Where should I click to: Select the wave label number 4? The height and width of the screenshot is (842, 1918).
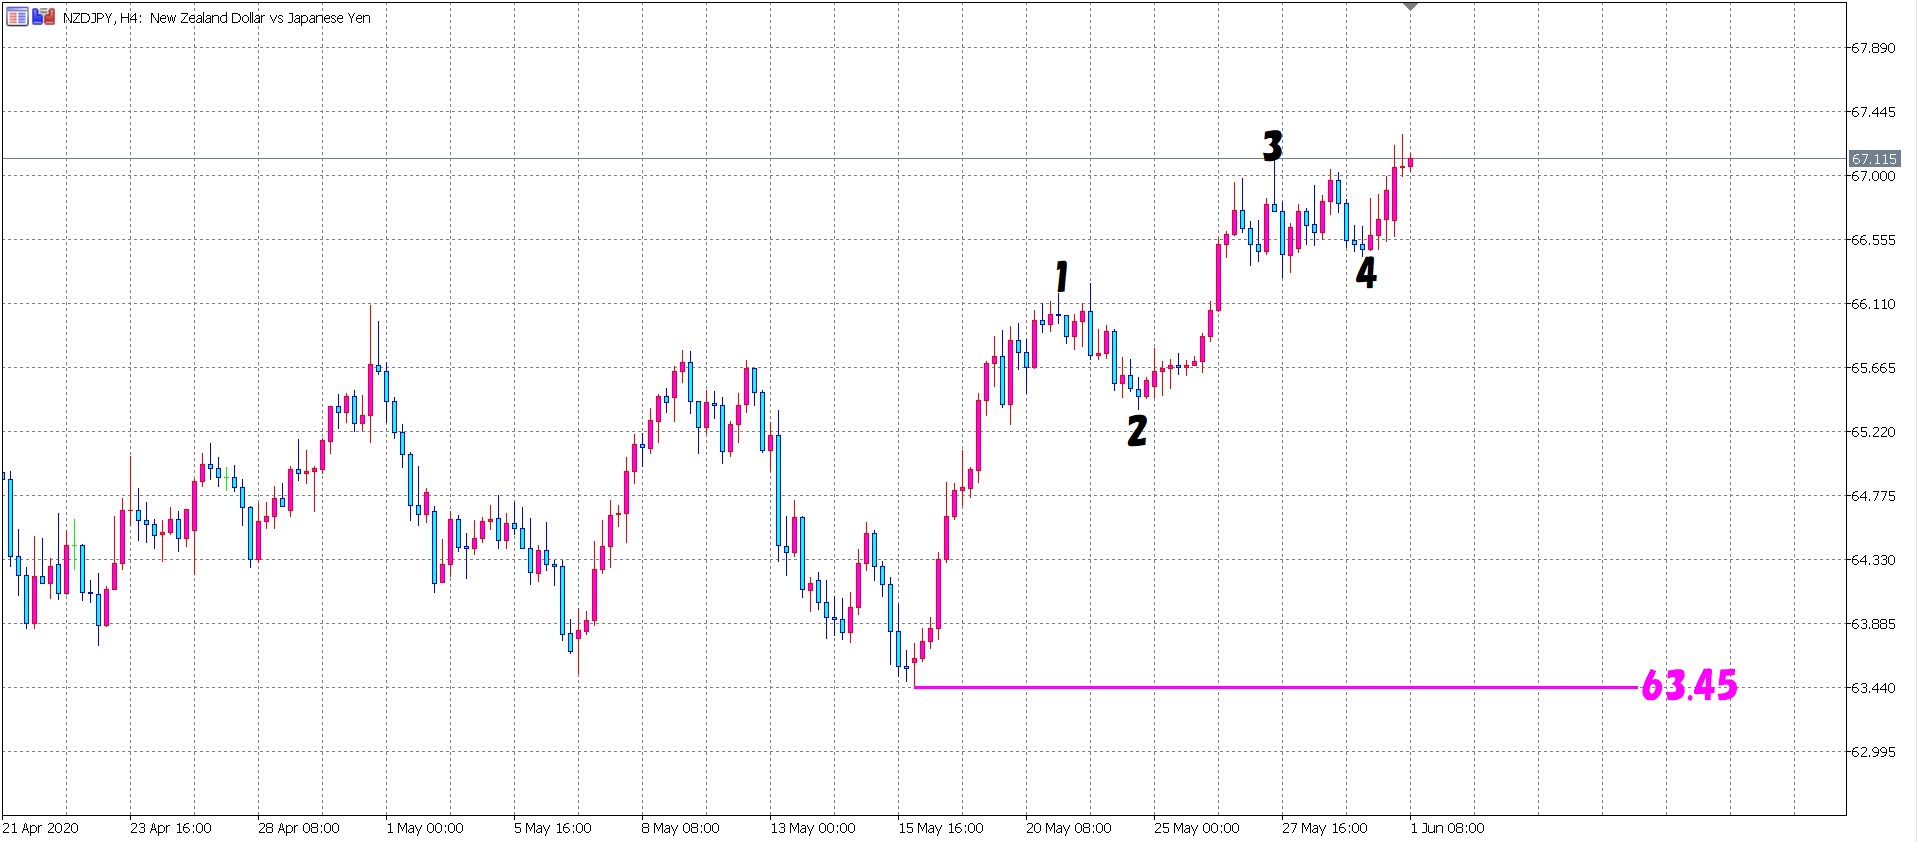pos(1366,272)
